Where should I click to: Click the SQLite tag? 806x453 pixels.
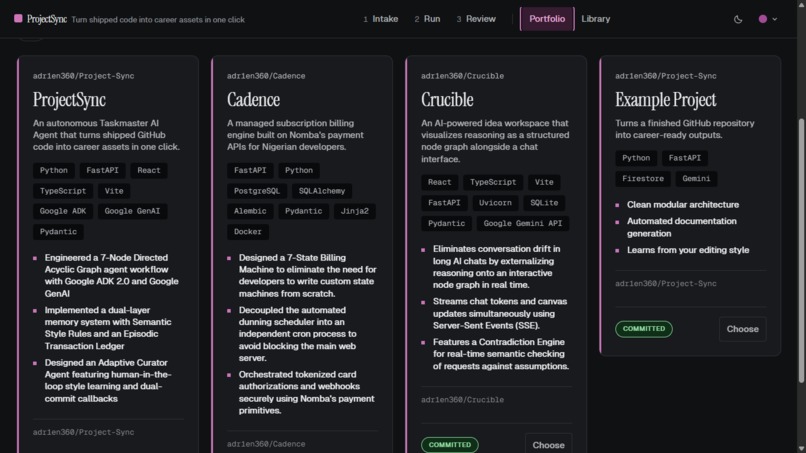(544, 203)
